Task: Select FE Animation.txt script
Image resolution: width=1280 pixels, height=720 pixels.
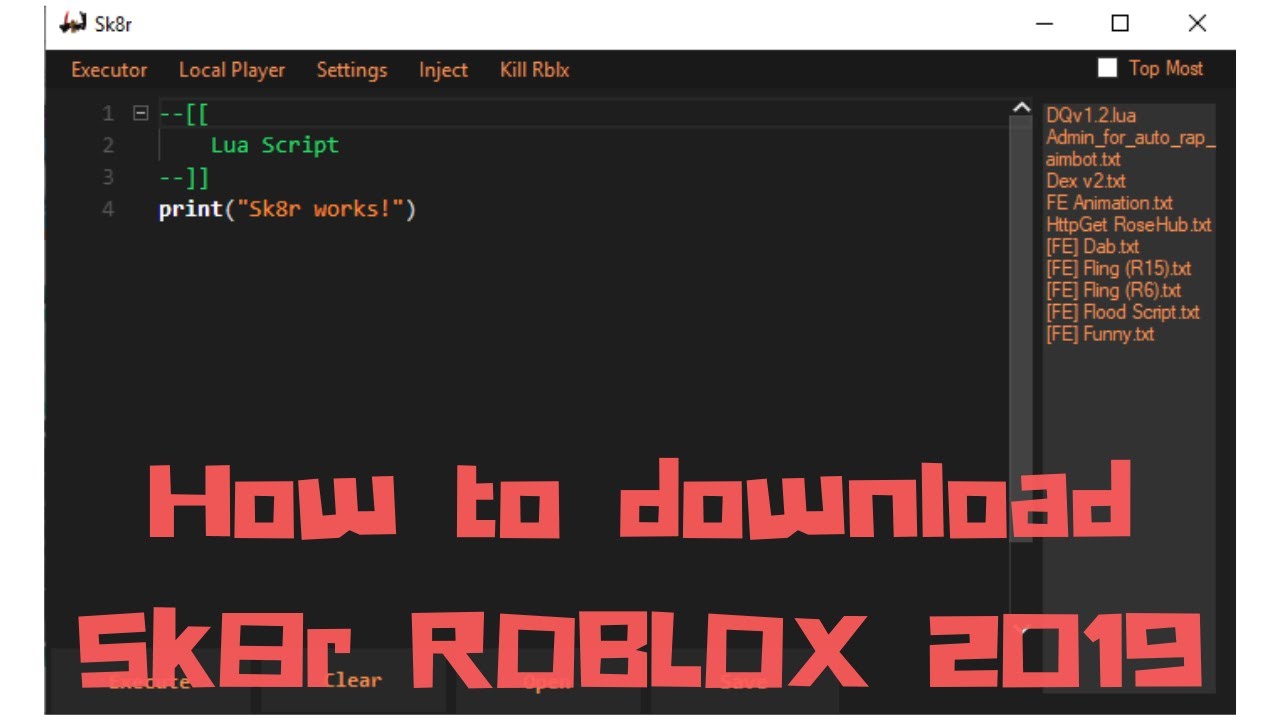Action: (x=1109, y=203)
